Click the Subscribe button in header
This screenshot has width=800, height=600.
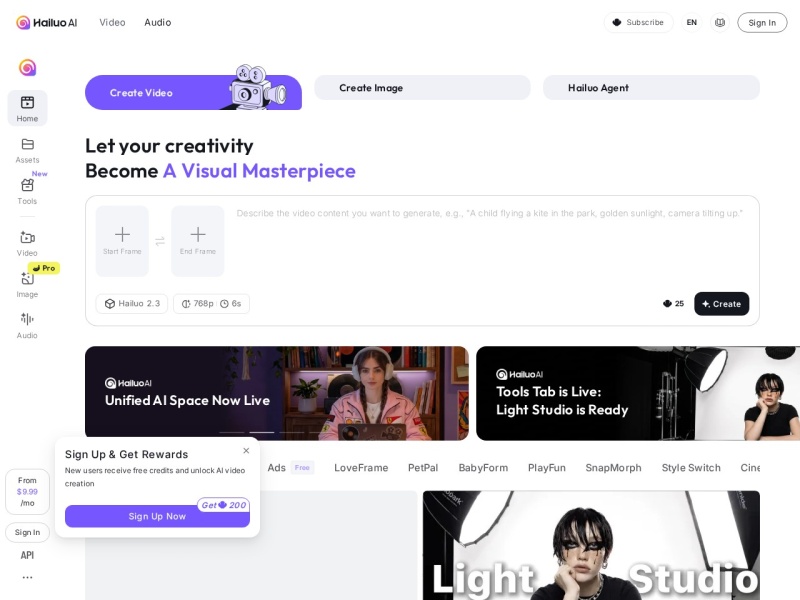[638, 22]
